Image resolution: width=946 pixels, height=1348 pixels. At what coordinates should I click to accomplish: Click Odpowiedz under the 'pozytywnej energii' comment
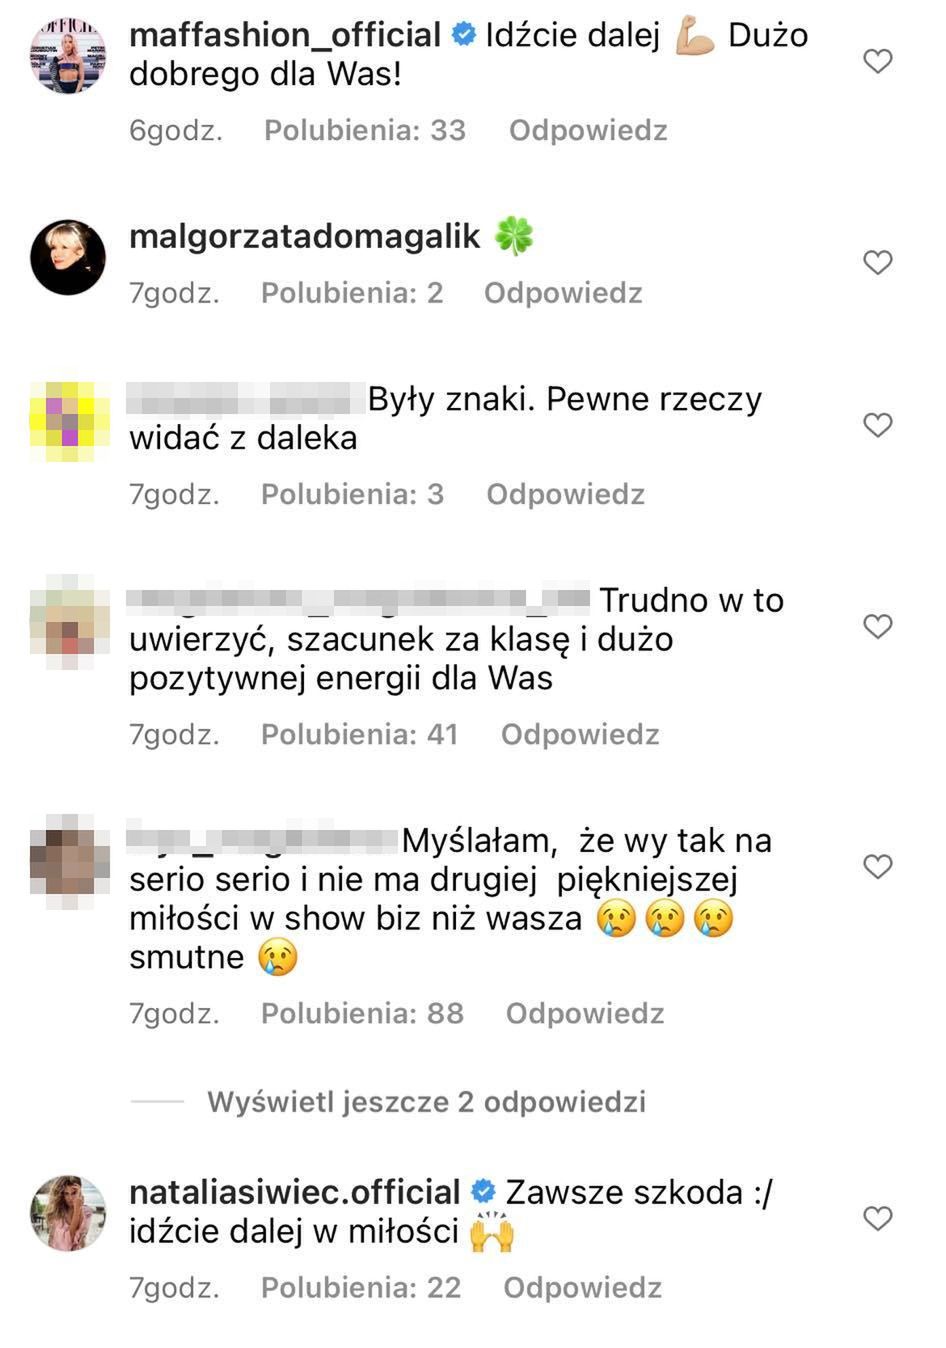(x=580, y=735)
